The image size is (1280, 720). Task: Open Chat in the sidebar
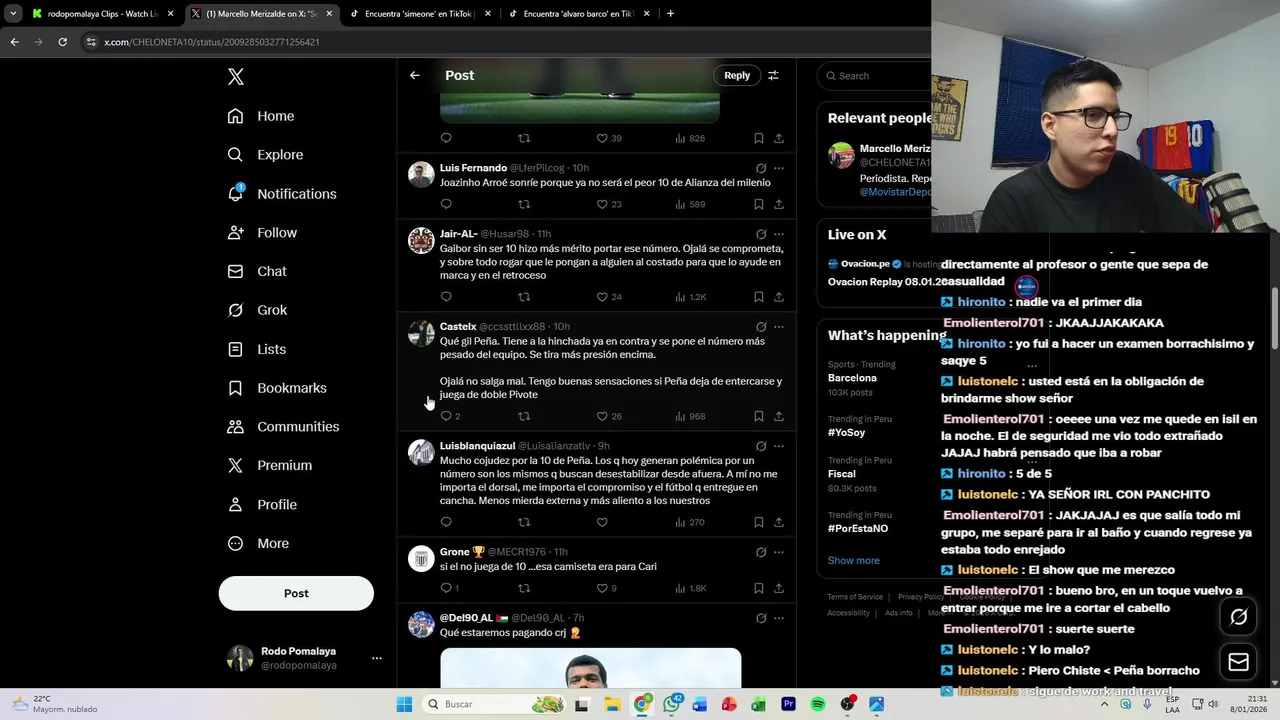click(x=257, y=271)
